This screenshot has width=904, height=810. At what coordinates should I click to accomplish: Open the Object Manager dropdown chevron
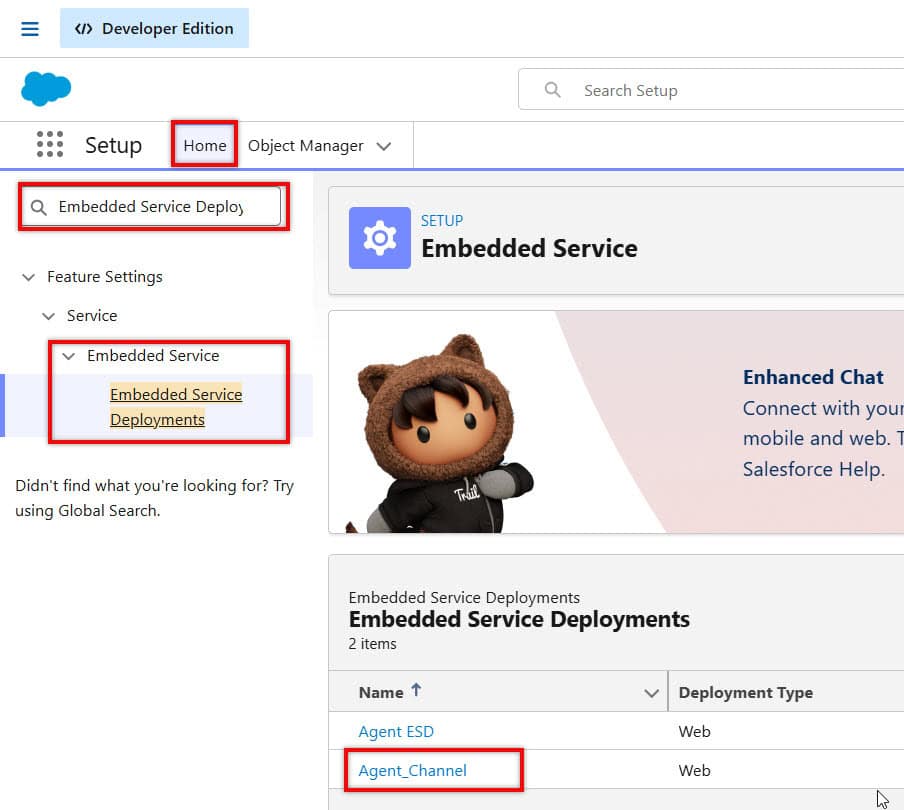click(x=384, y=146)
